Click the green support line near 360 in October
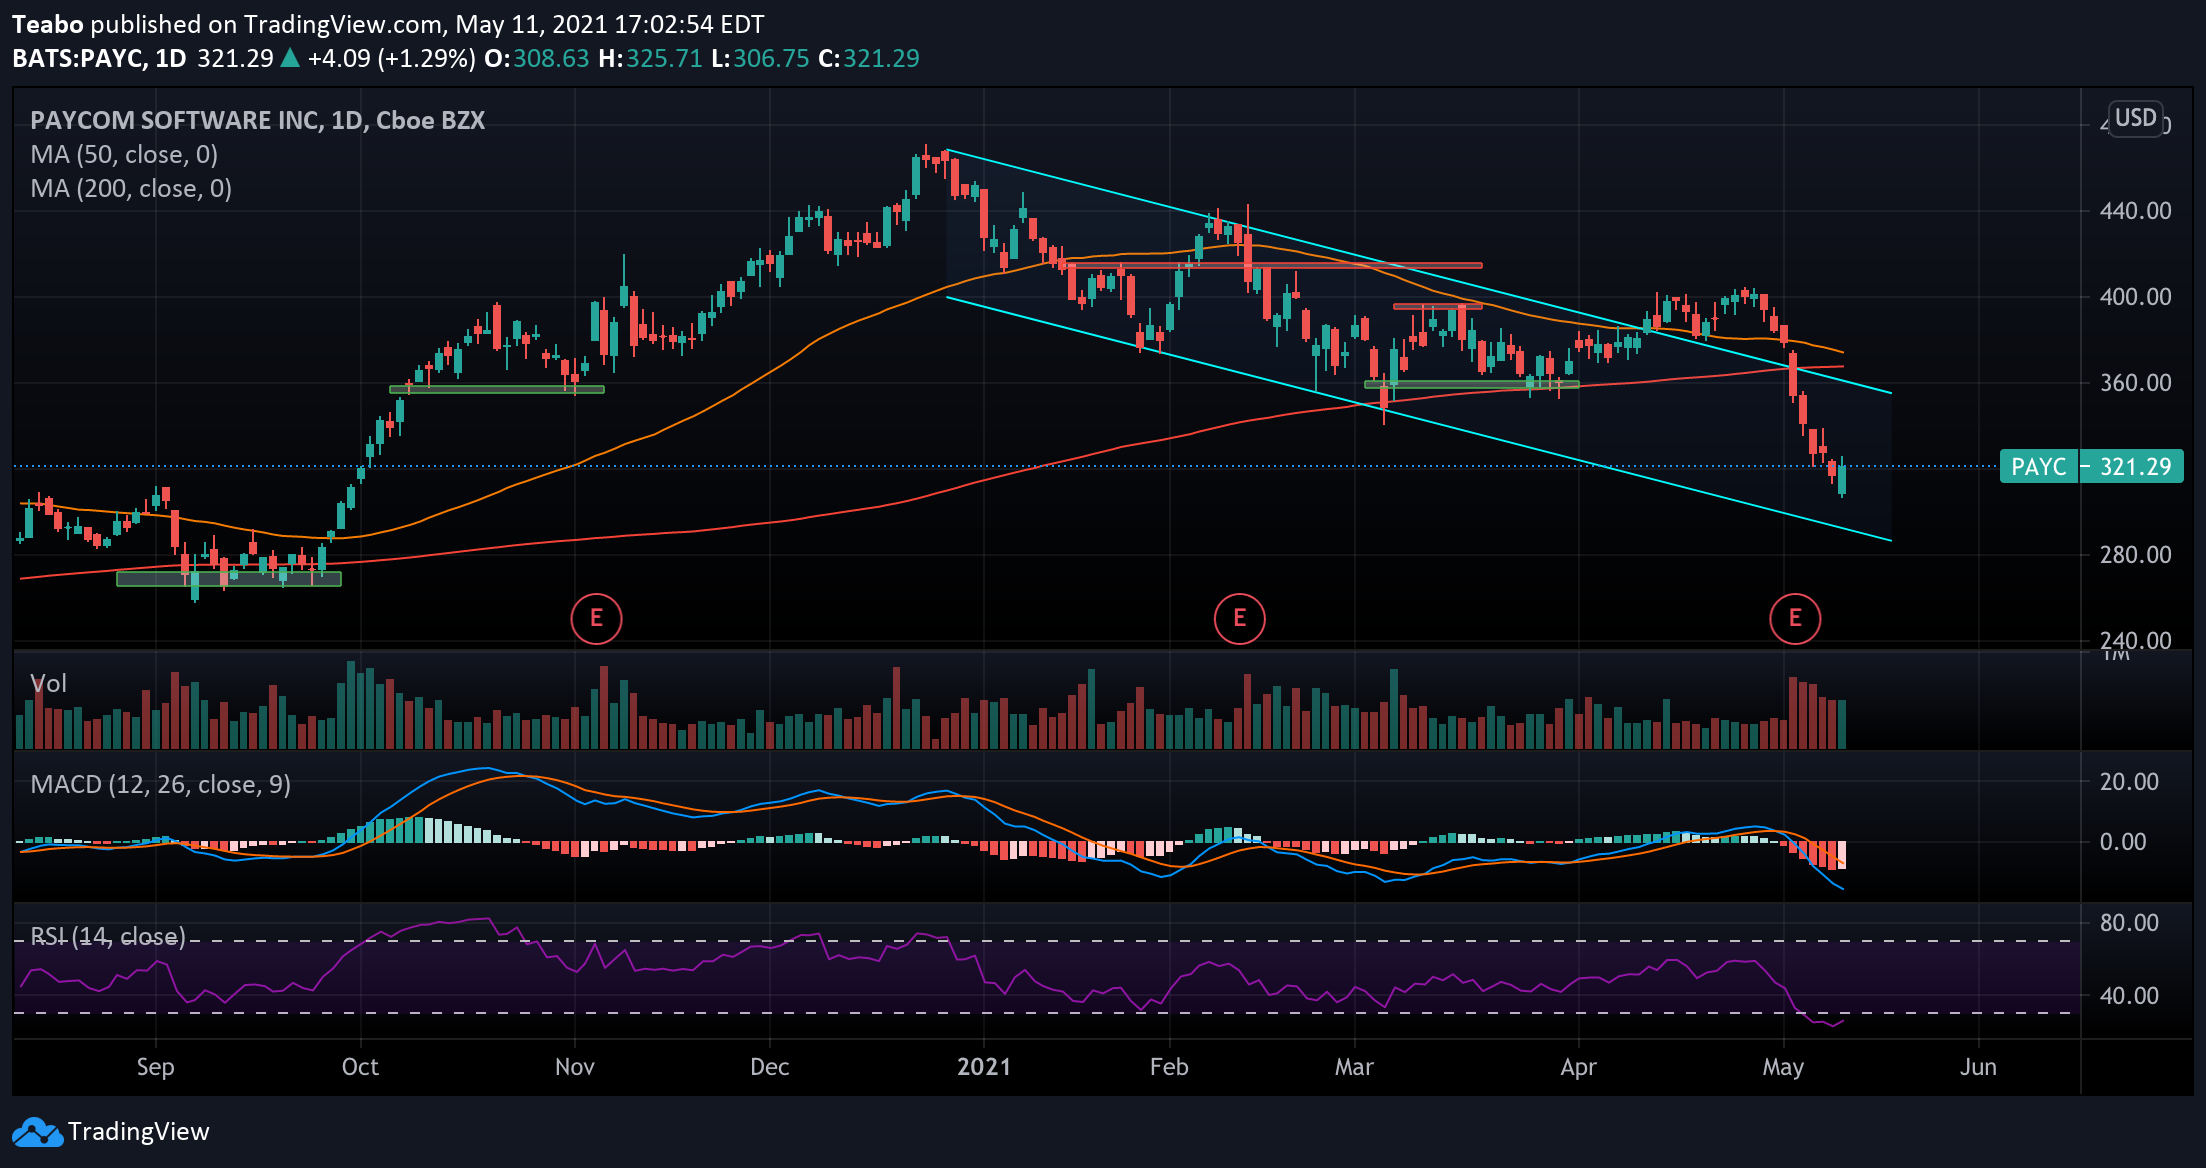The height and width of the screenshot is (1168, 2206). tap(497, 389)
